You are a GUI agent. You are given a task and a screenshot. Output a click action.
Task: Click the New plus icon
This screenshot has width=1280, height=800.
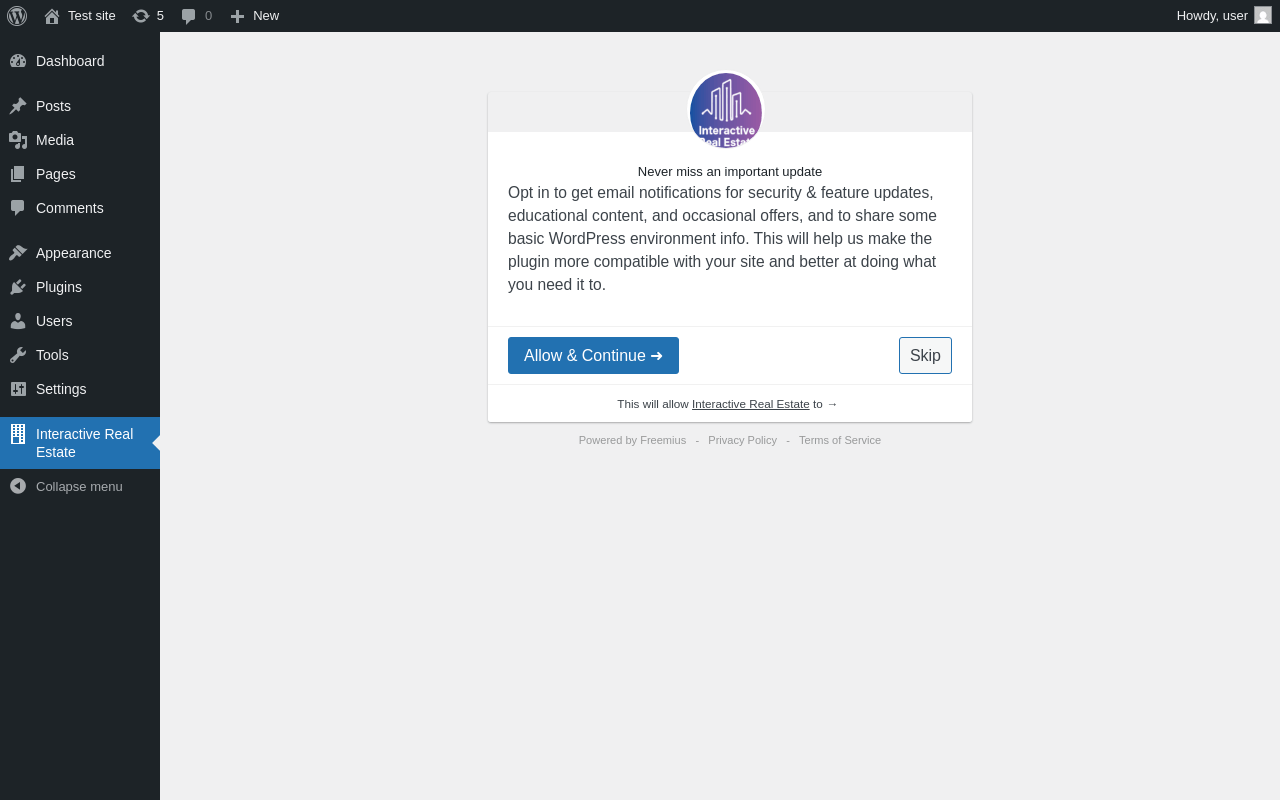237,16
